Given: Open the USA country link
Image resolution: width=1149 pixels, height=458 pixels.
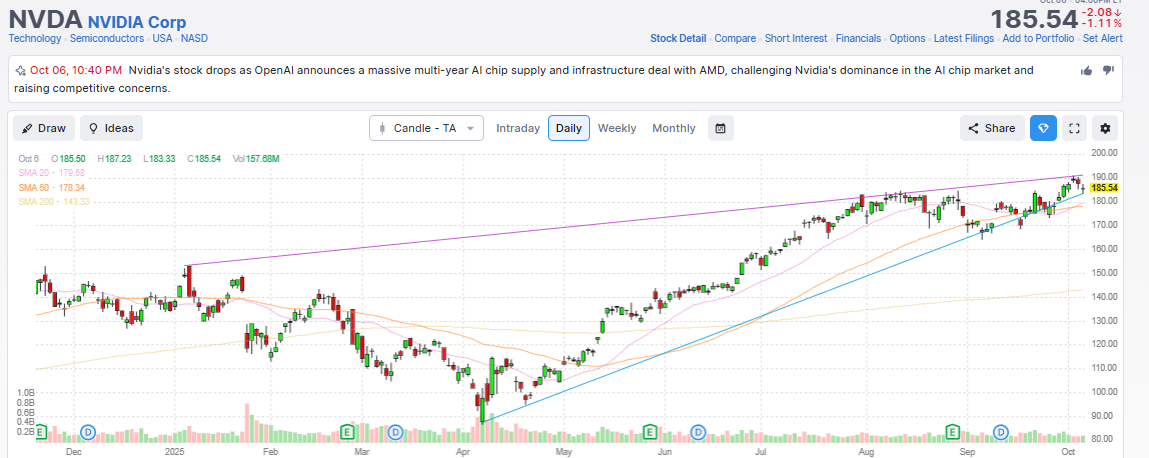Looking at the screenshot, I should pyautogui.click(x=163, y=38).
